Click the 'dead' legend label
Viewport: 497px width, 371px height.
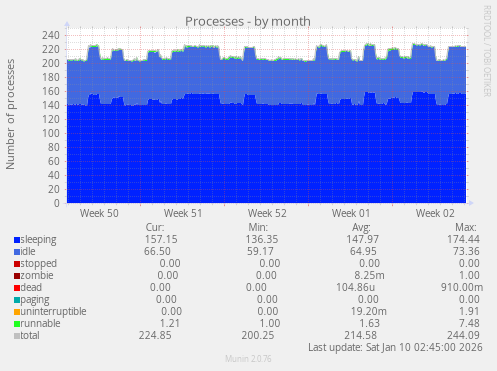(x=31, y=287)
